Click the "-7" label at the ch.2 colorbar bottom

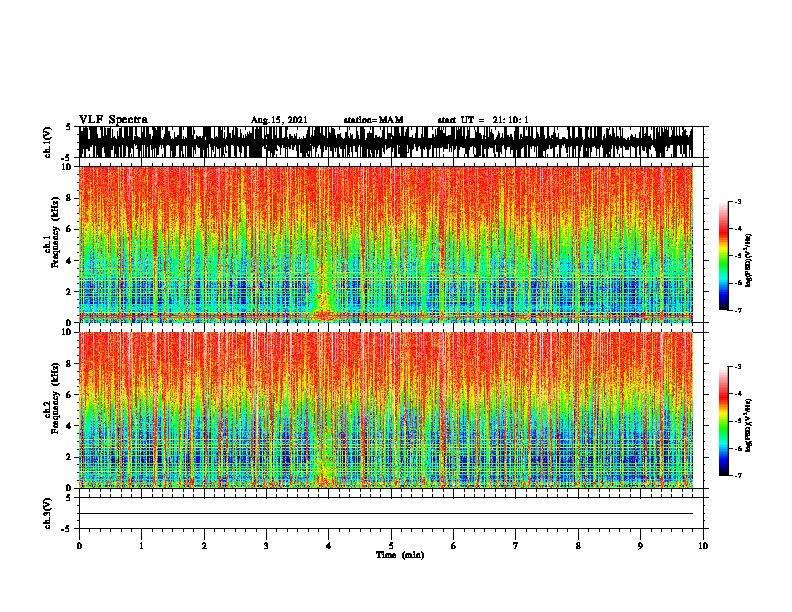tap(738, 475)
